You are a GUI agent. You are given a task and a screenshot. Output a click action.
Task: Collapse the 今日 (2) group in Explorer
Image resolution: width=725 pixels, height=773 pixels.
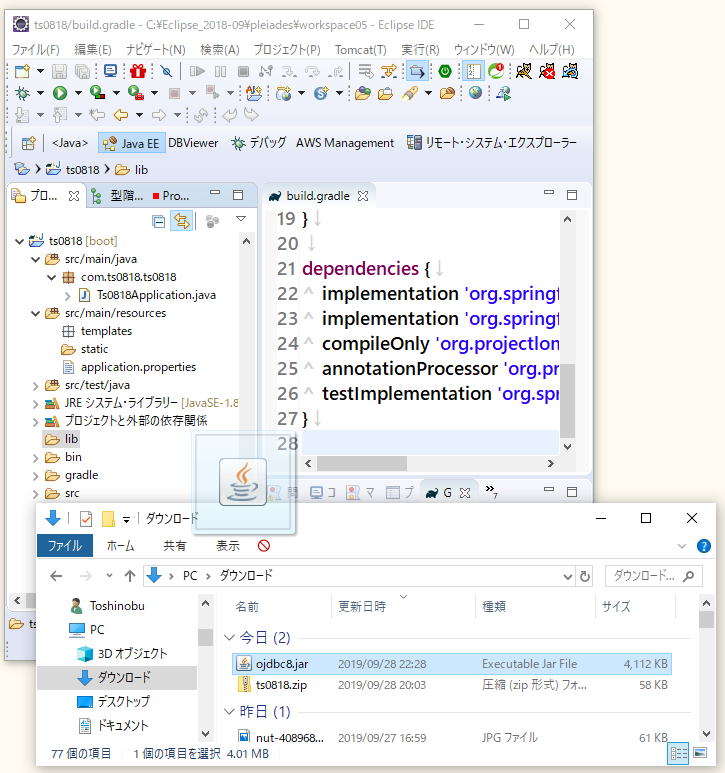pyautogui.click(x=229, y=637)
